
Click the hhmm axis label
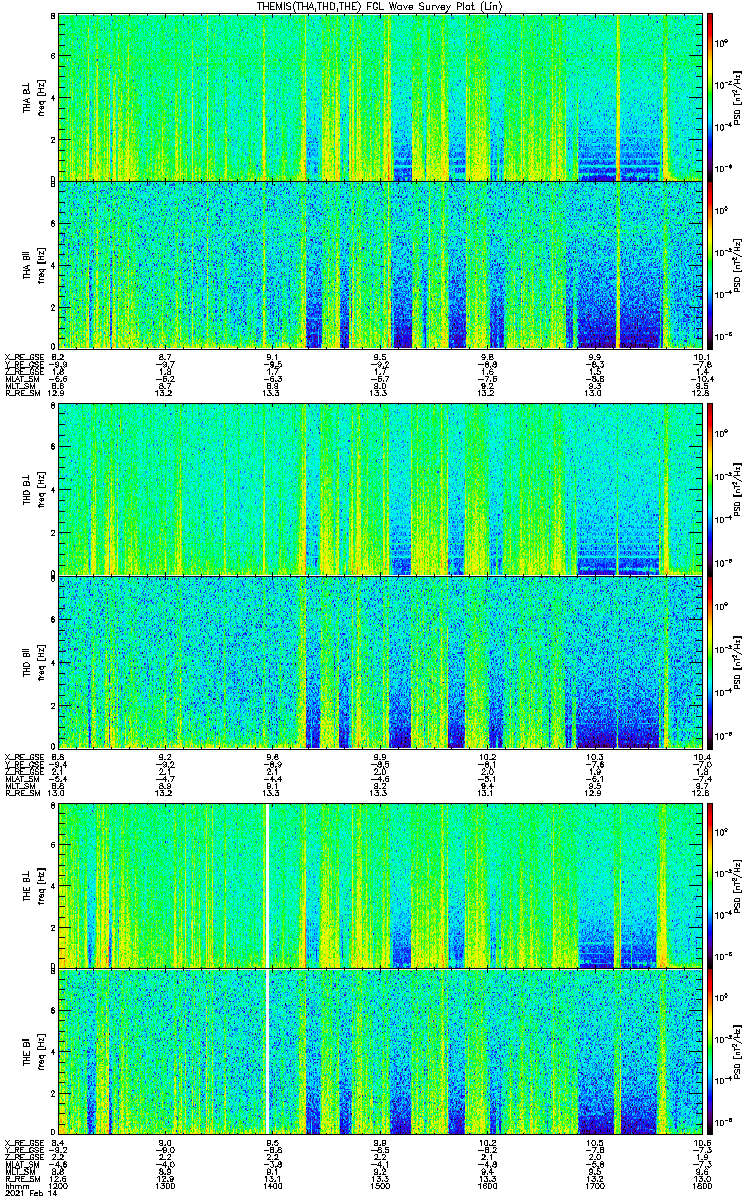(x=16, y=1185)
